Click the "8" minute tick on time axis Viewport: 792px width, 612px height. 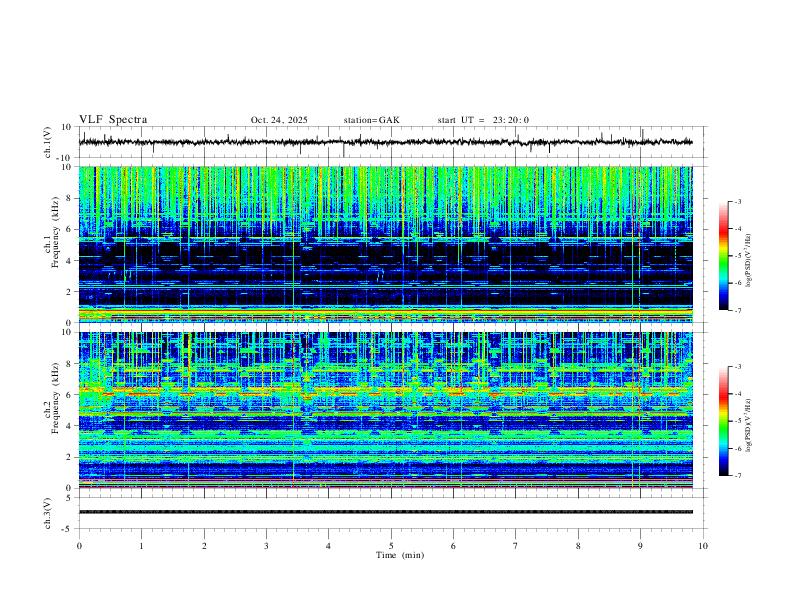tap(578, 546)
